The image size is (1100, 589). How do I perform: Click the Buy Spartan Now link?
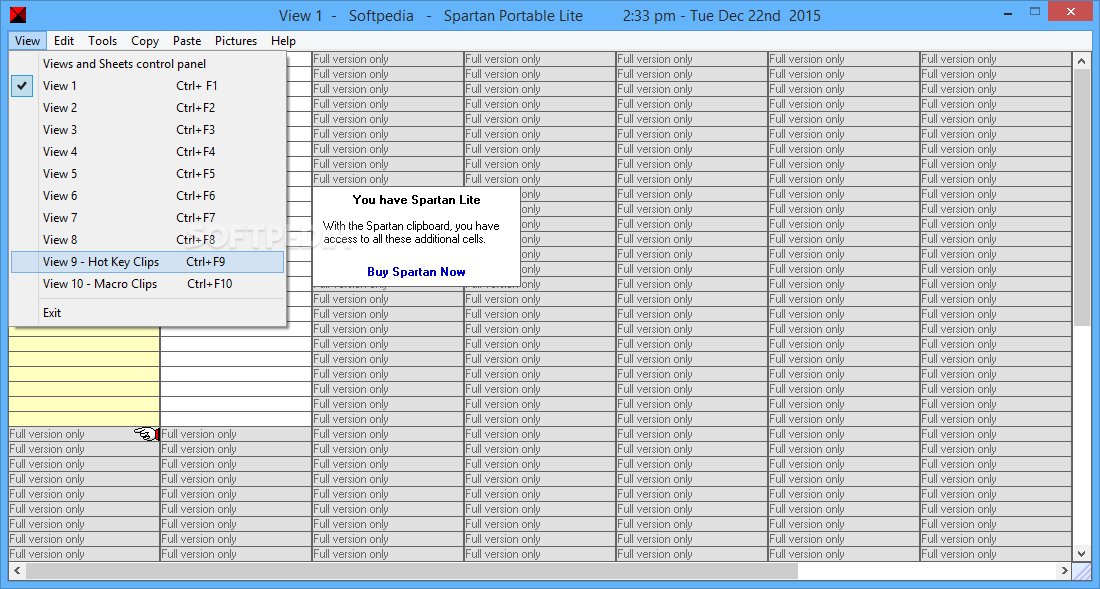[416, 271]
